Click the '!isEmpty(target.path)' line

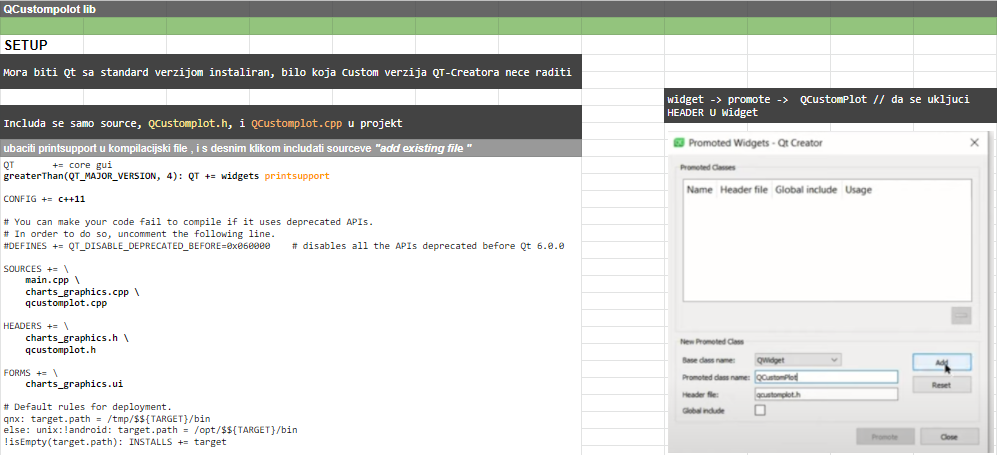pos(114,442)
